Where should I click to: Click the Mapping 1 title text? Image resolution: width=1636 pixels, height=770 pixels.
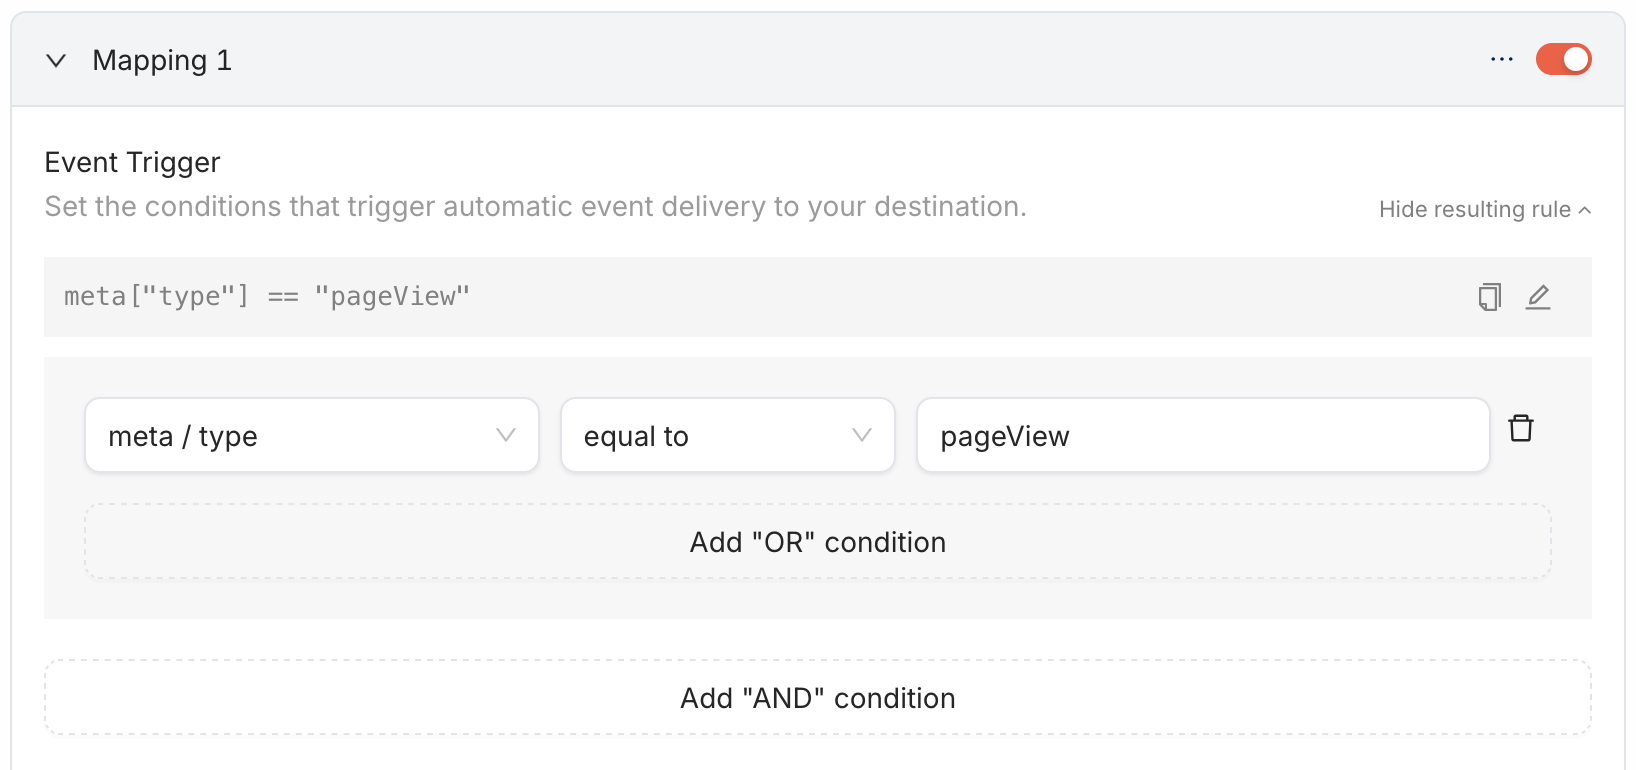coord(162,61)
